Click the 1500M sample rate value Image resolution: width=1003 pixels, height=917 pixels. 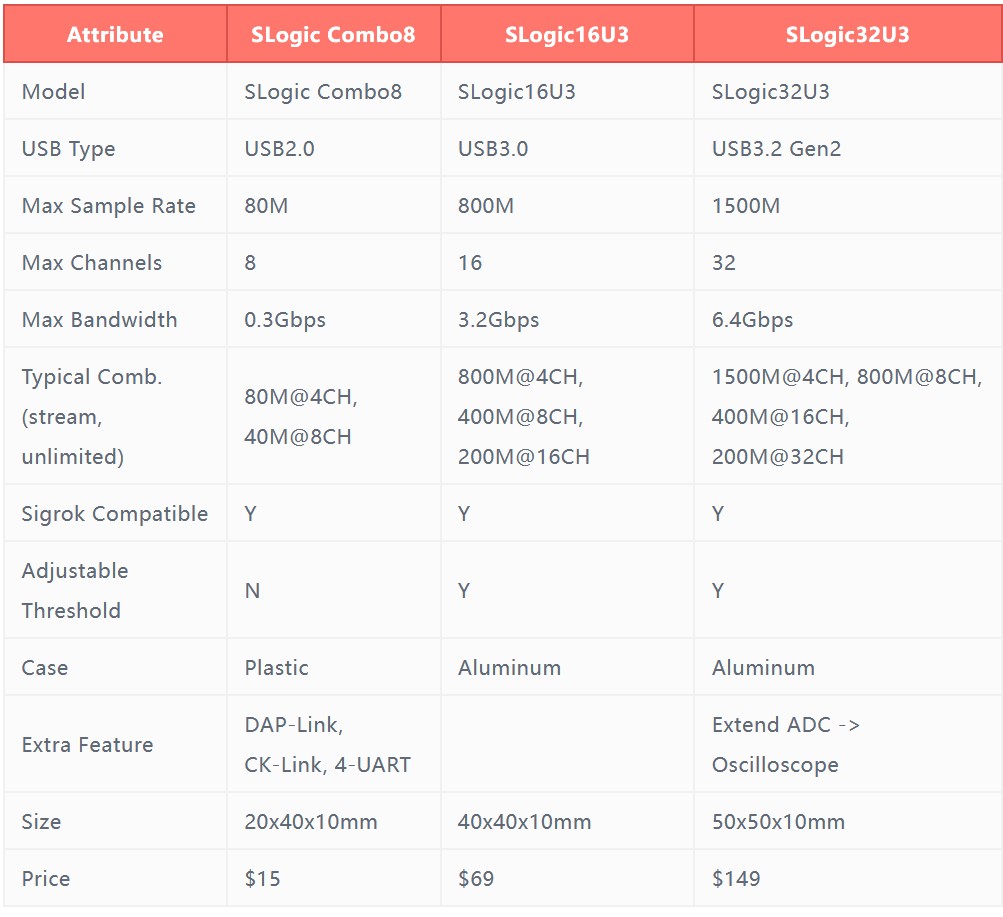746,205
